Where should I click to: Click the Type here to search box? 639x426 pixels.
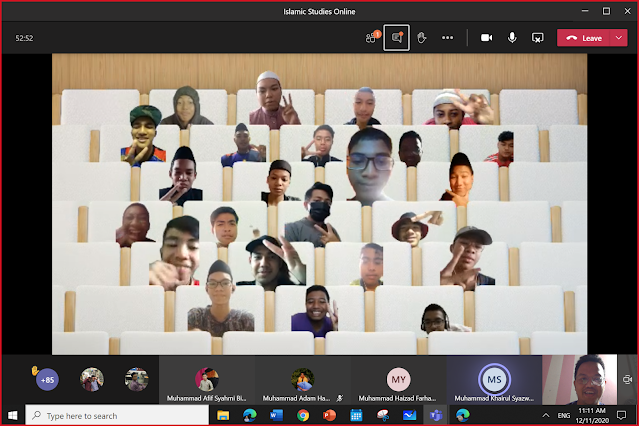[x=117, y=415]
